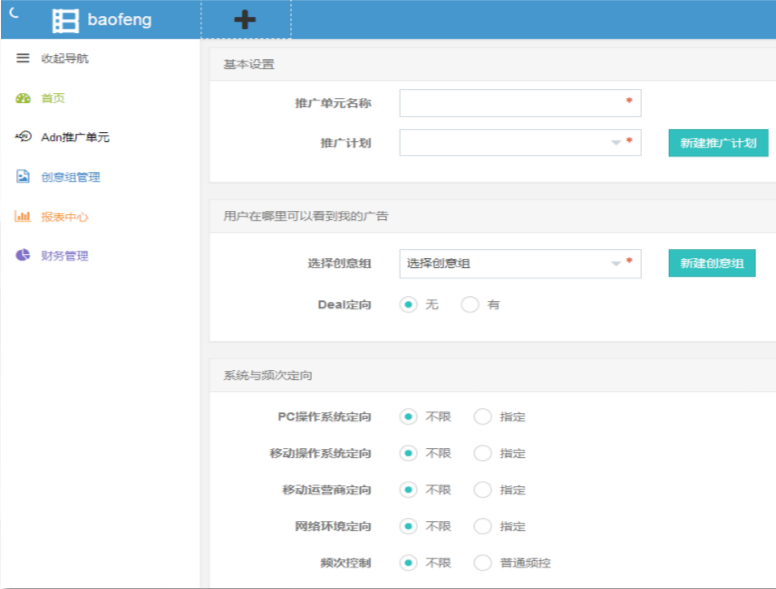This screenshot has width=776, height=589.
Task: Go to 报表中心 in sidebar
Action: click(x=64, y=216)
